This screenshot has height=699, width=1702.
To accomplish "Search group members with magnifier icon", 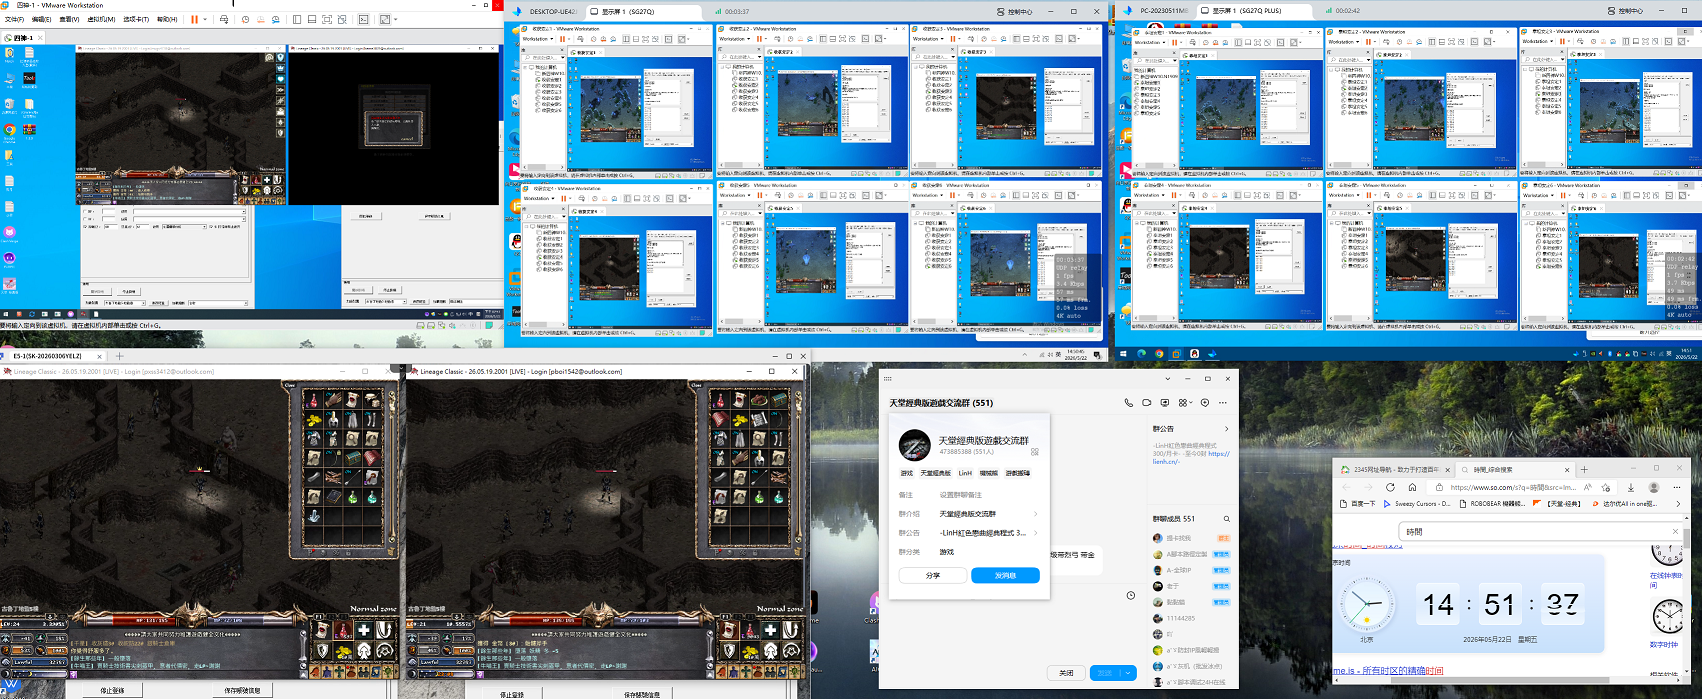I will click(1227, 519).
